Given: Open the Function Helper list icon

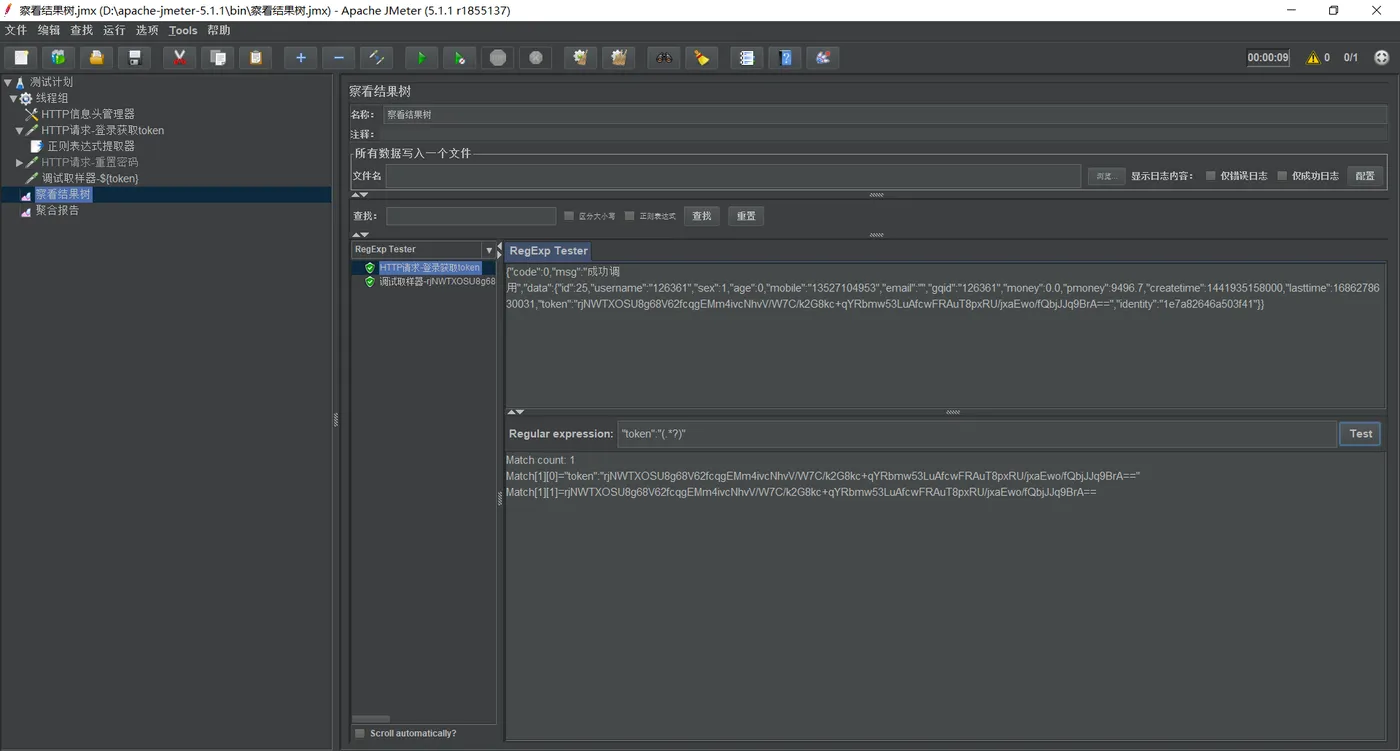Looking at the screenshot, I should pos(746,58).
